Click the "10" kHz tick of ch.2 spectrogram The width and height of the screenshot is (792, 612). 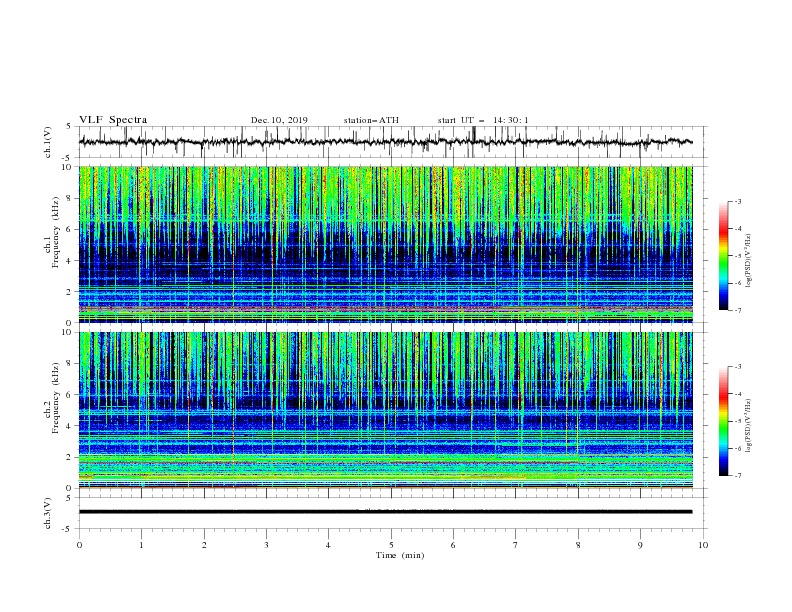pos(68,332)
